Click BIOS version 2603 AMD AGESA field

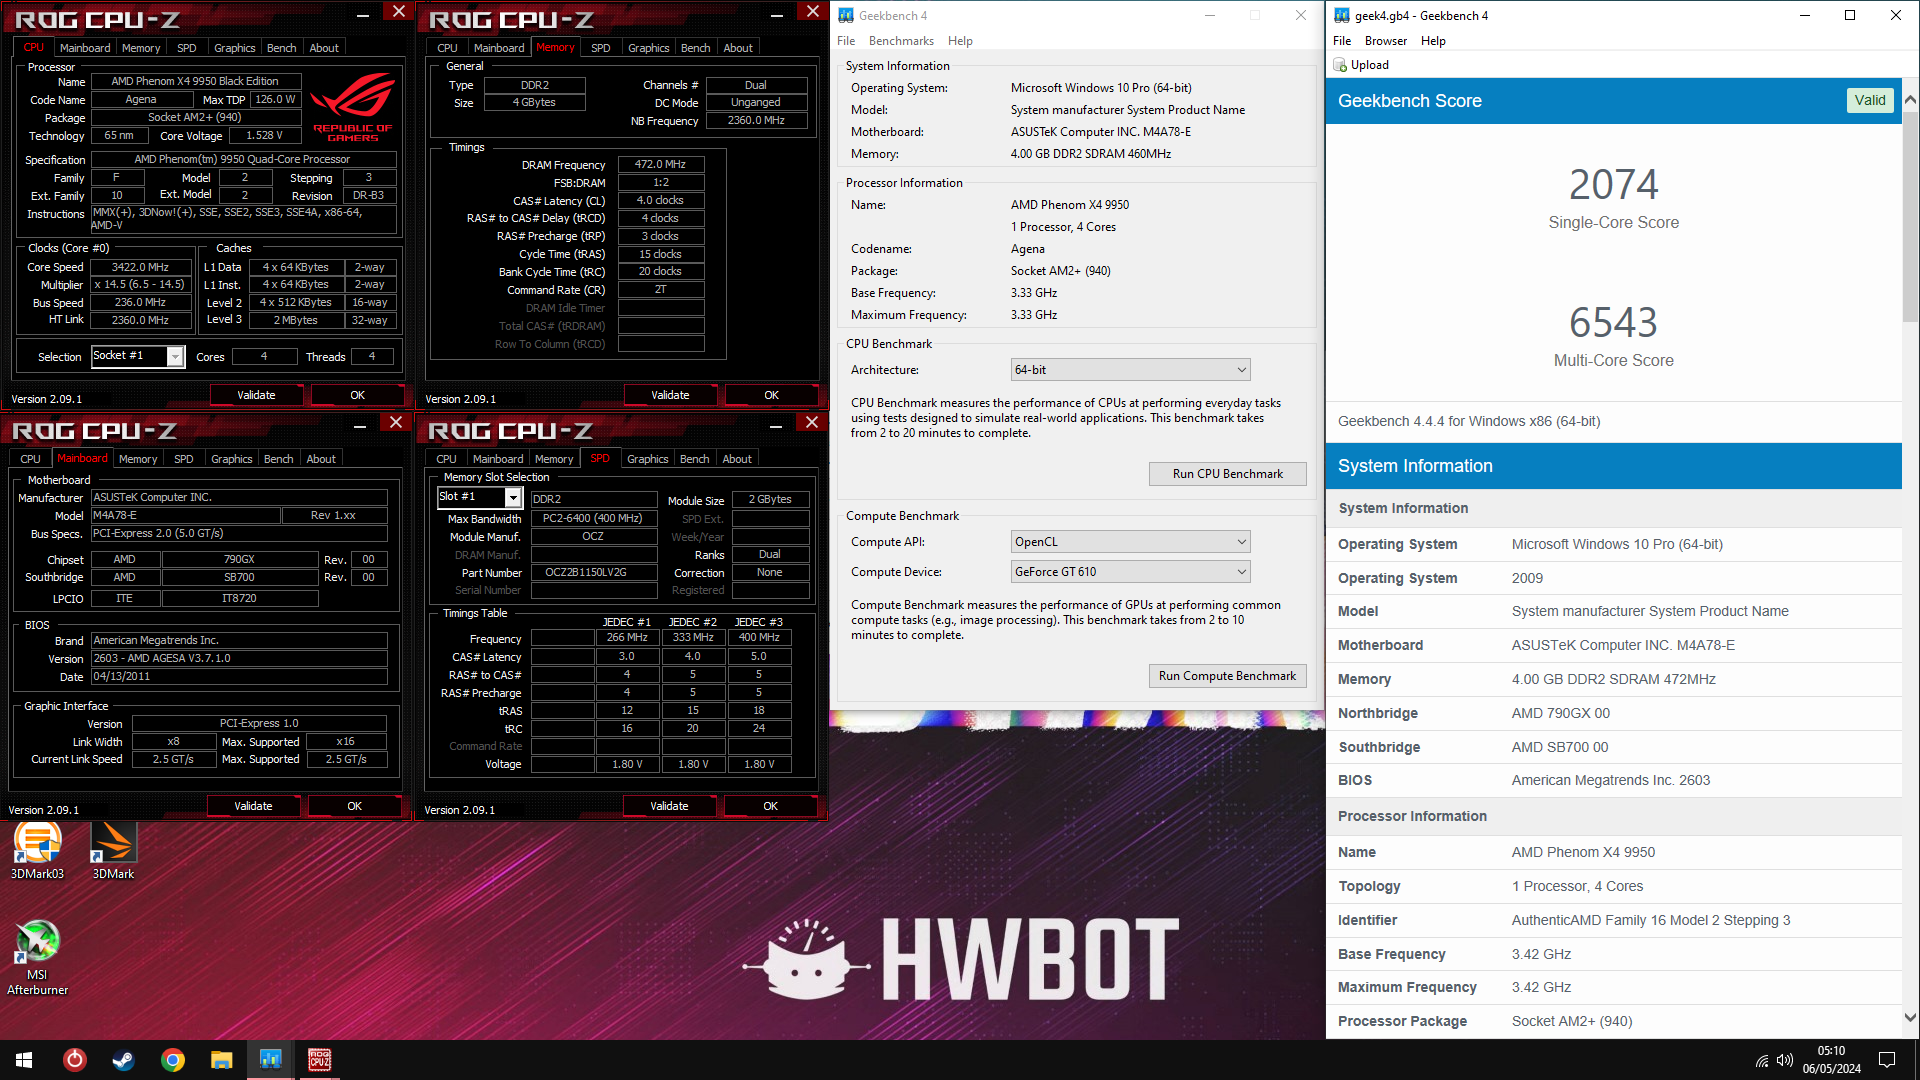(x=239, y=658)
